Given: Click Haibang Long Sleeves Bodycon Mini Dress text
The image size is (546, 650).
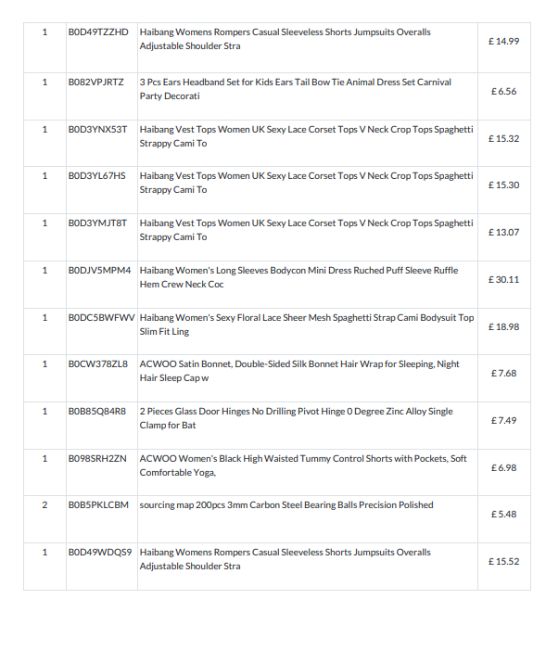Looking at the screenshot, I should pyautogui.click(x=299, y=277).
